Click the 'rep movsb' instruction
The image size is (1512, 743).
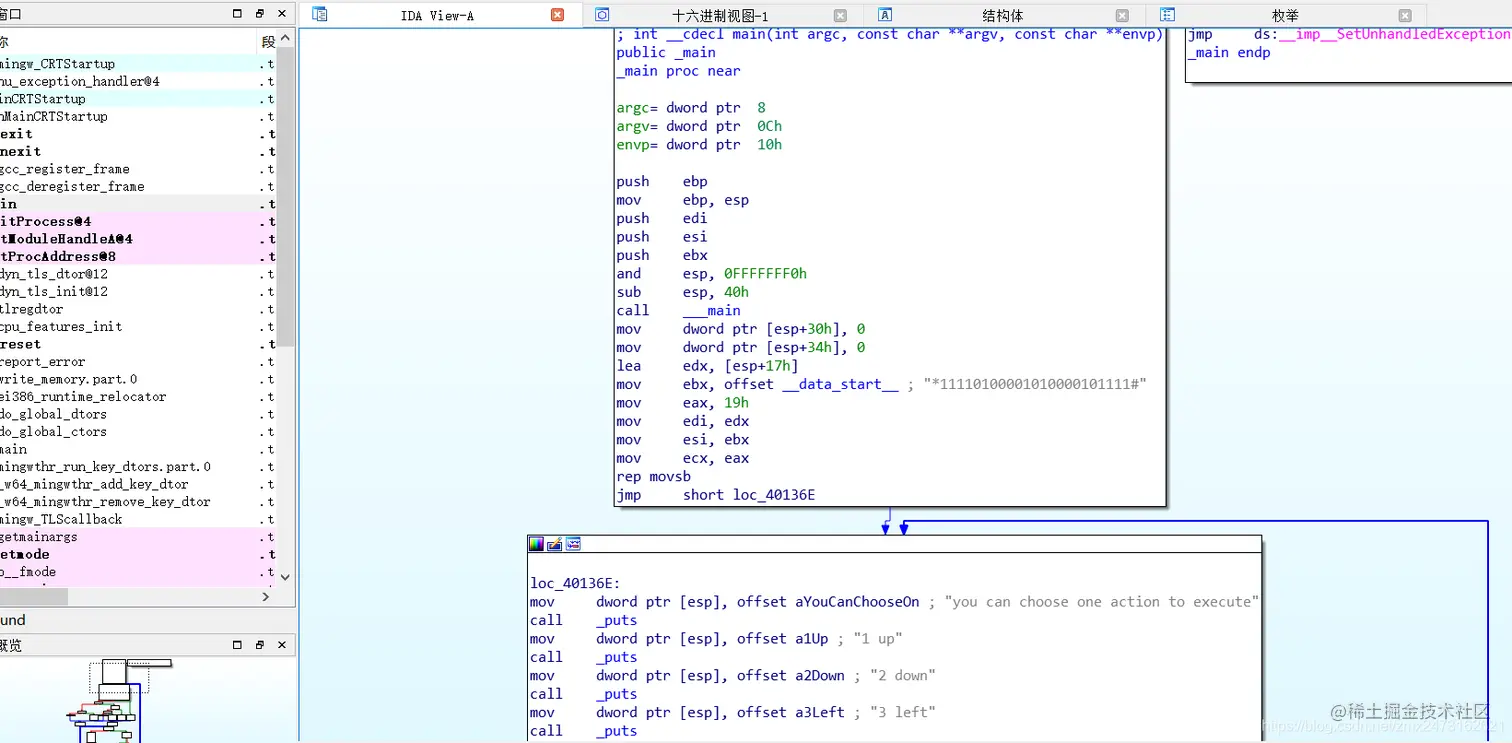click(x=653, y=476)
